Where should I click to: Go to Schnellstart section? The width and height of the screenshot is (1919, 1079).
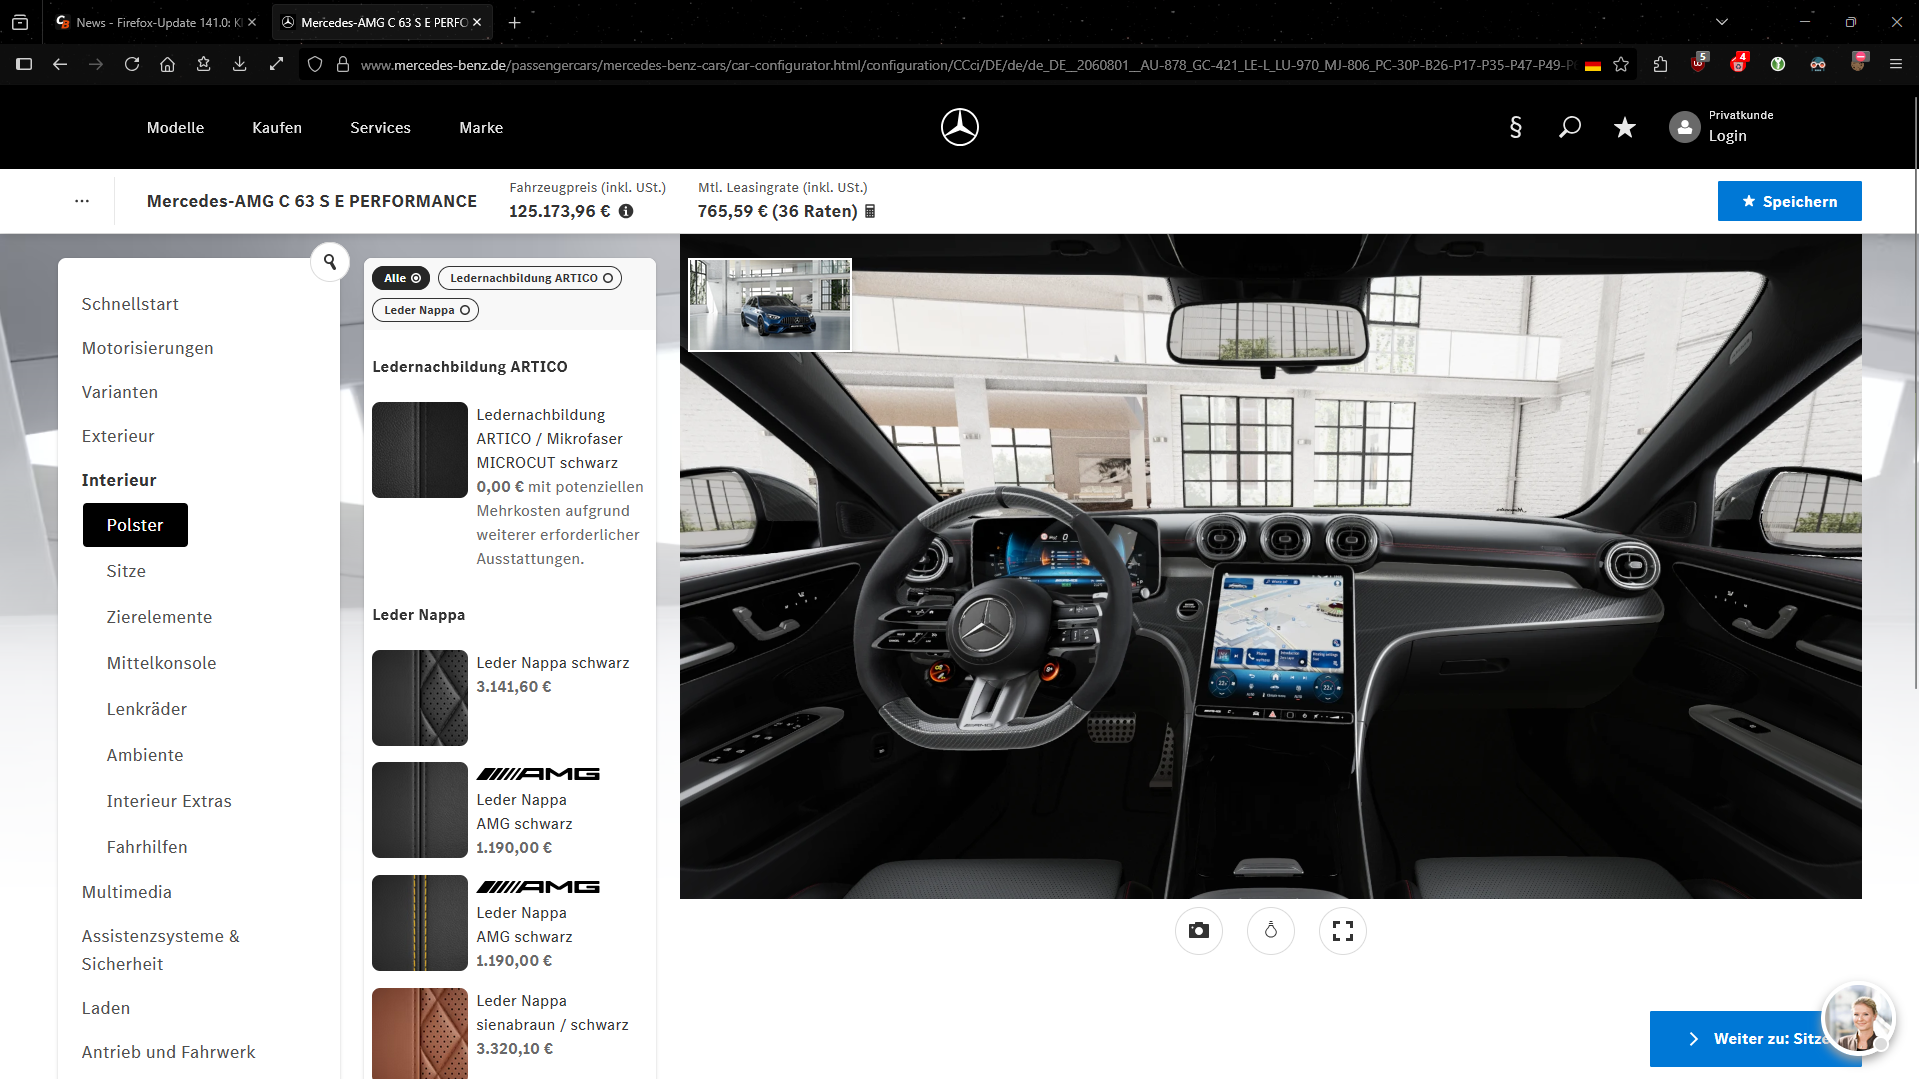click(130, 304)
